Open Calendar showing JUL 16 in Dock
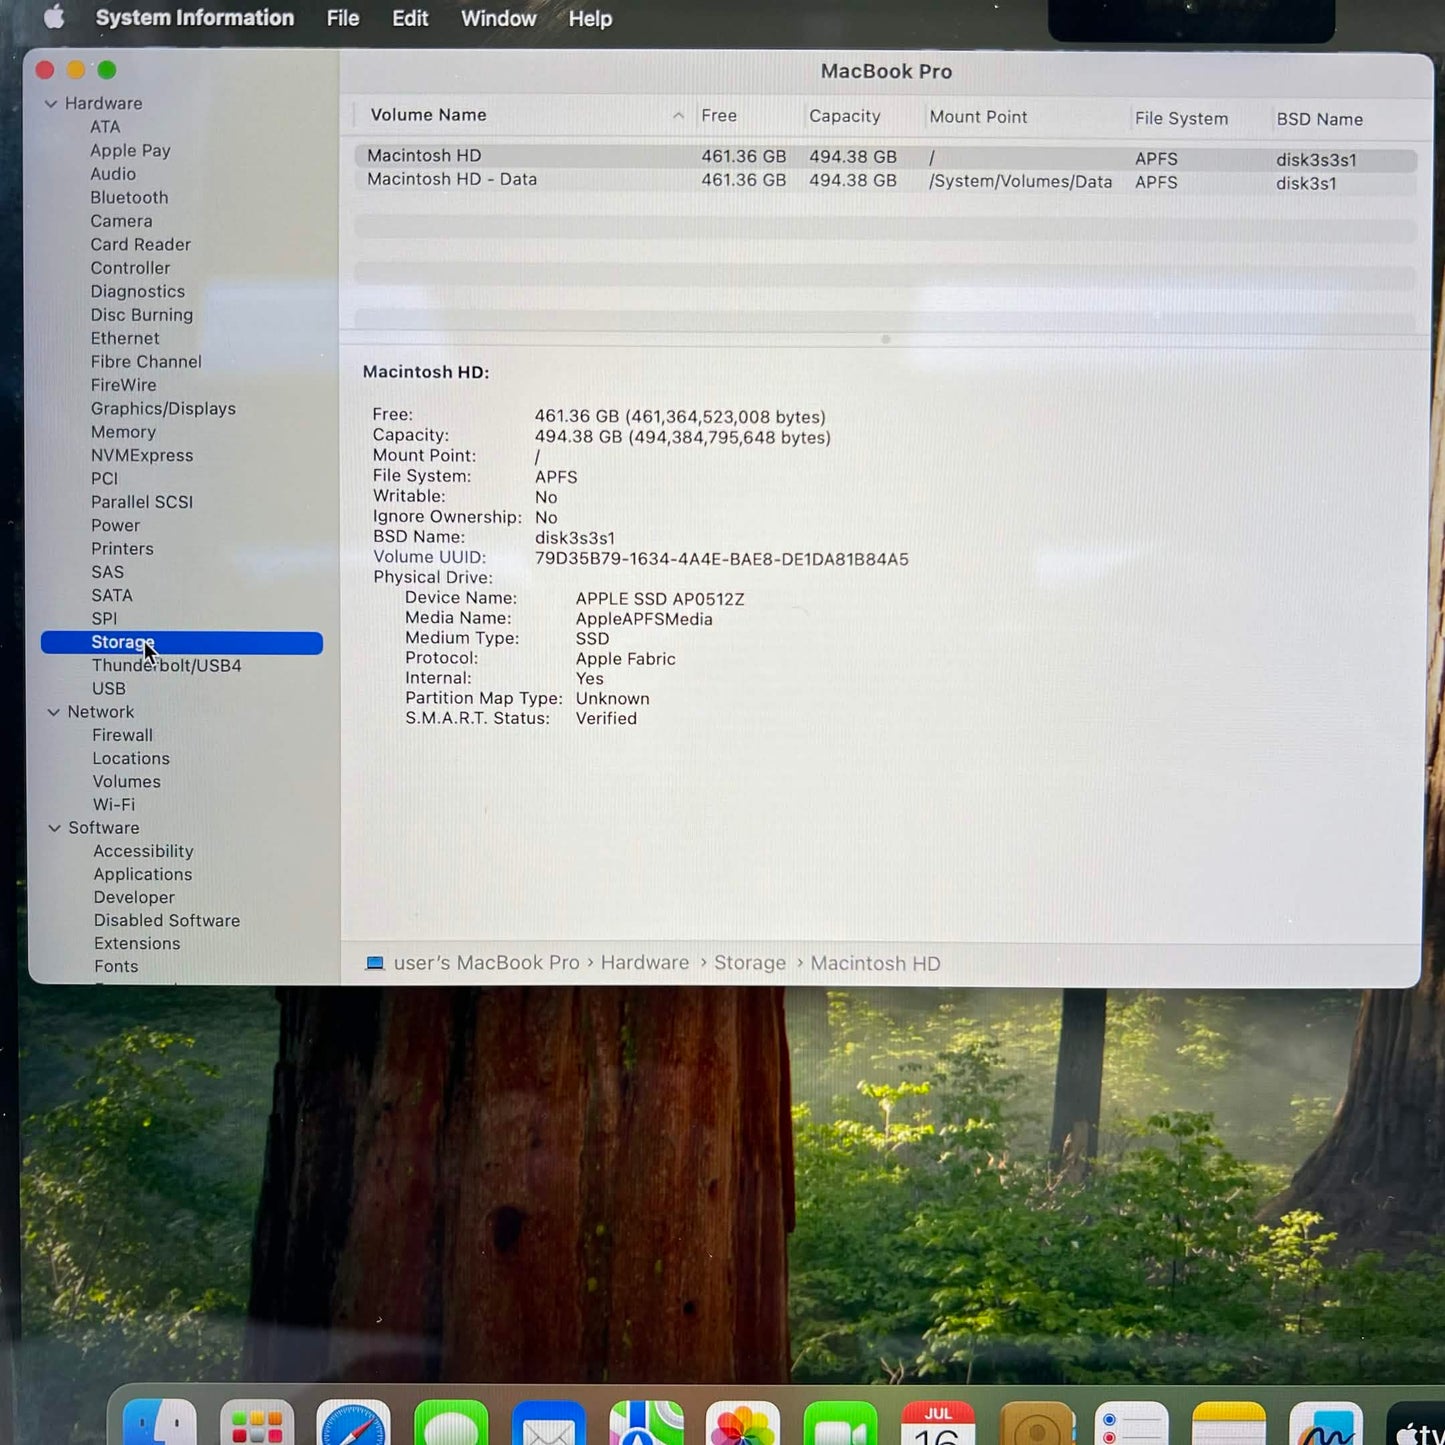This screenshot has width=1445, height=1445. (938, 1423)
